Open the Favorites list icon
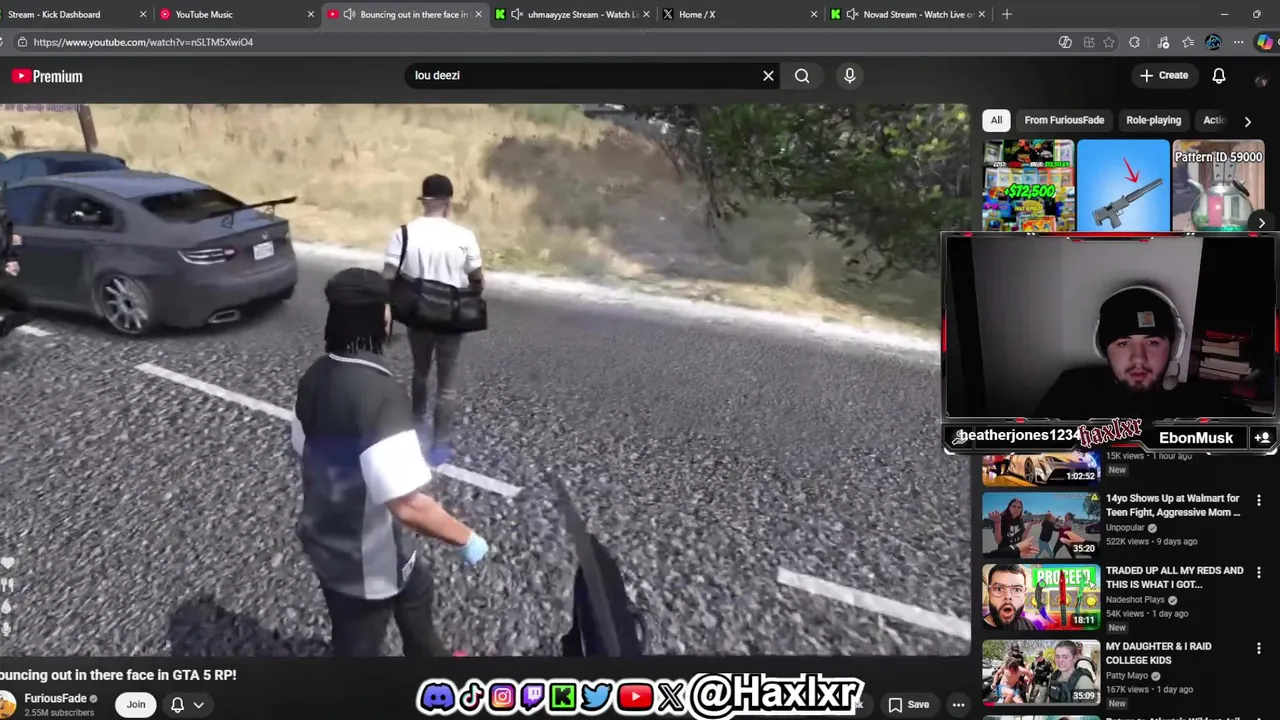Screen dimensions: 1280x720 [1188, 42]
